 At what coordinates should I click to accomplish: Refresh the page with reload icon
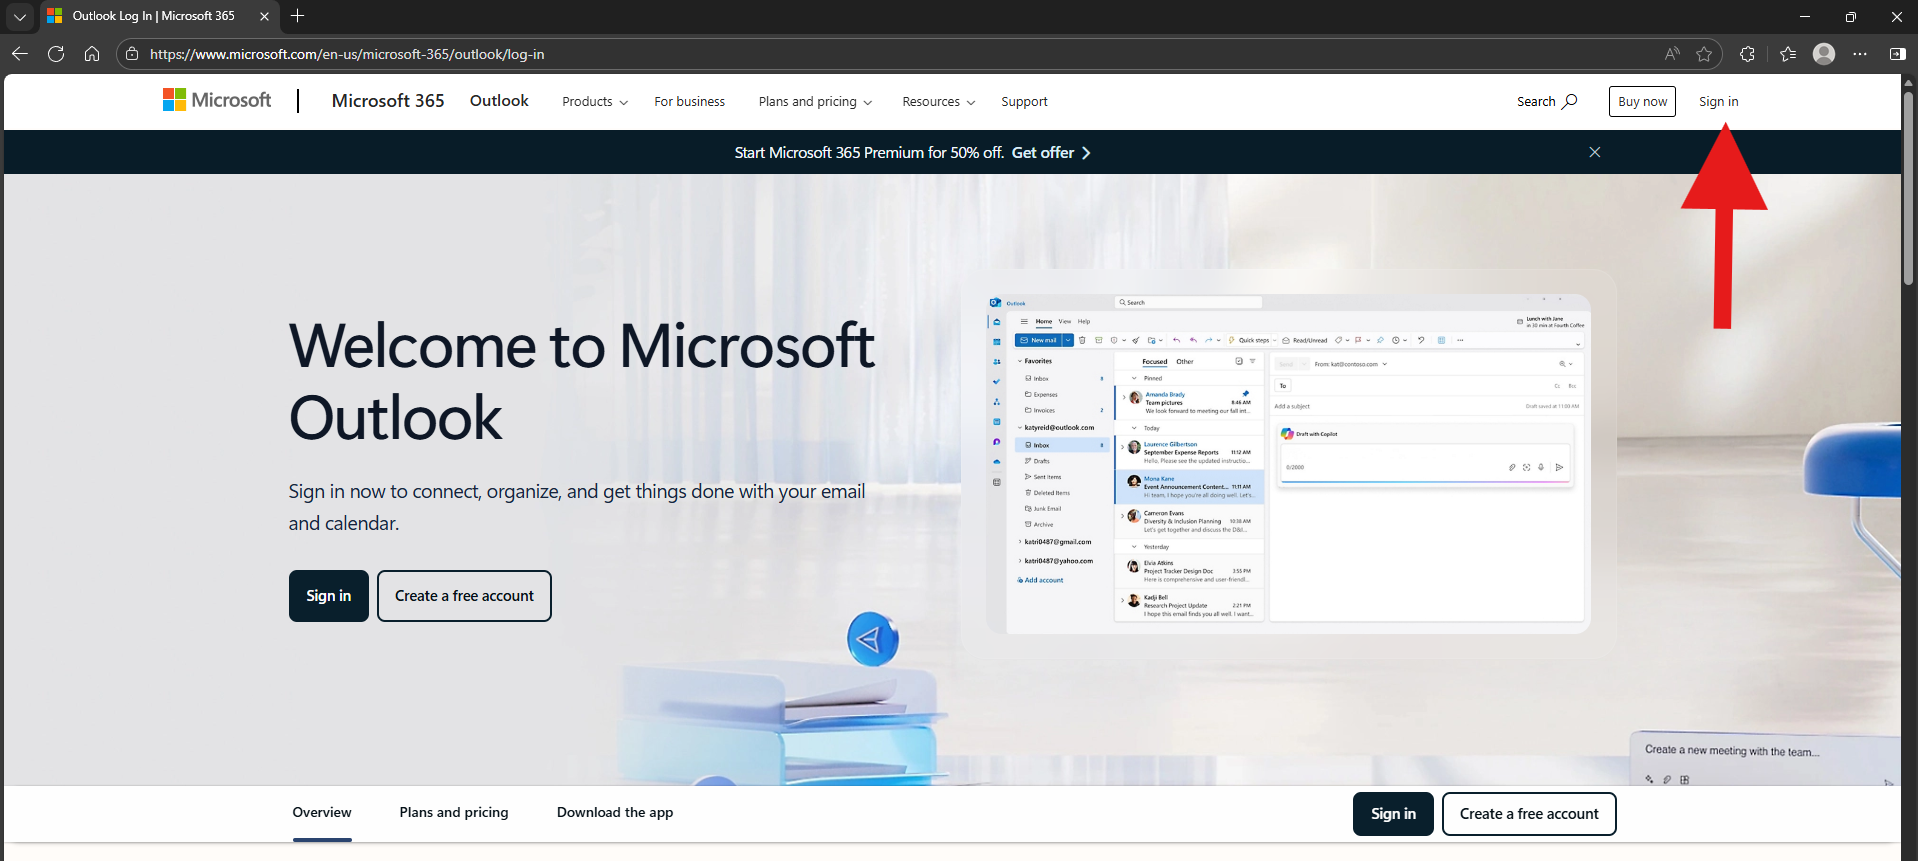tap(56, 54)
